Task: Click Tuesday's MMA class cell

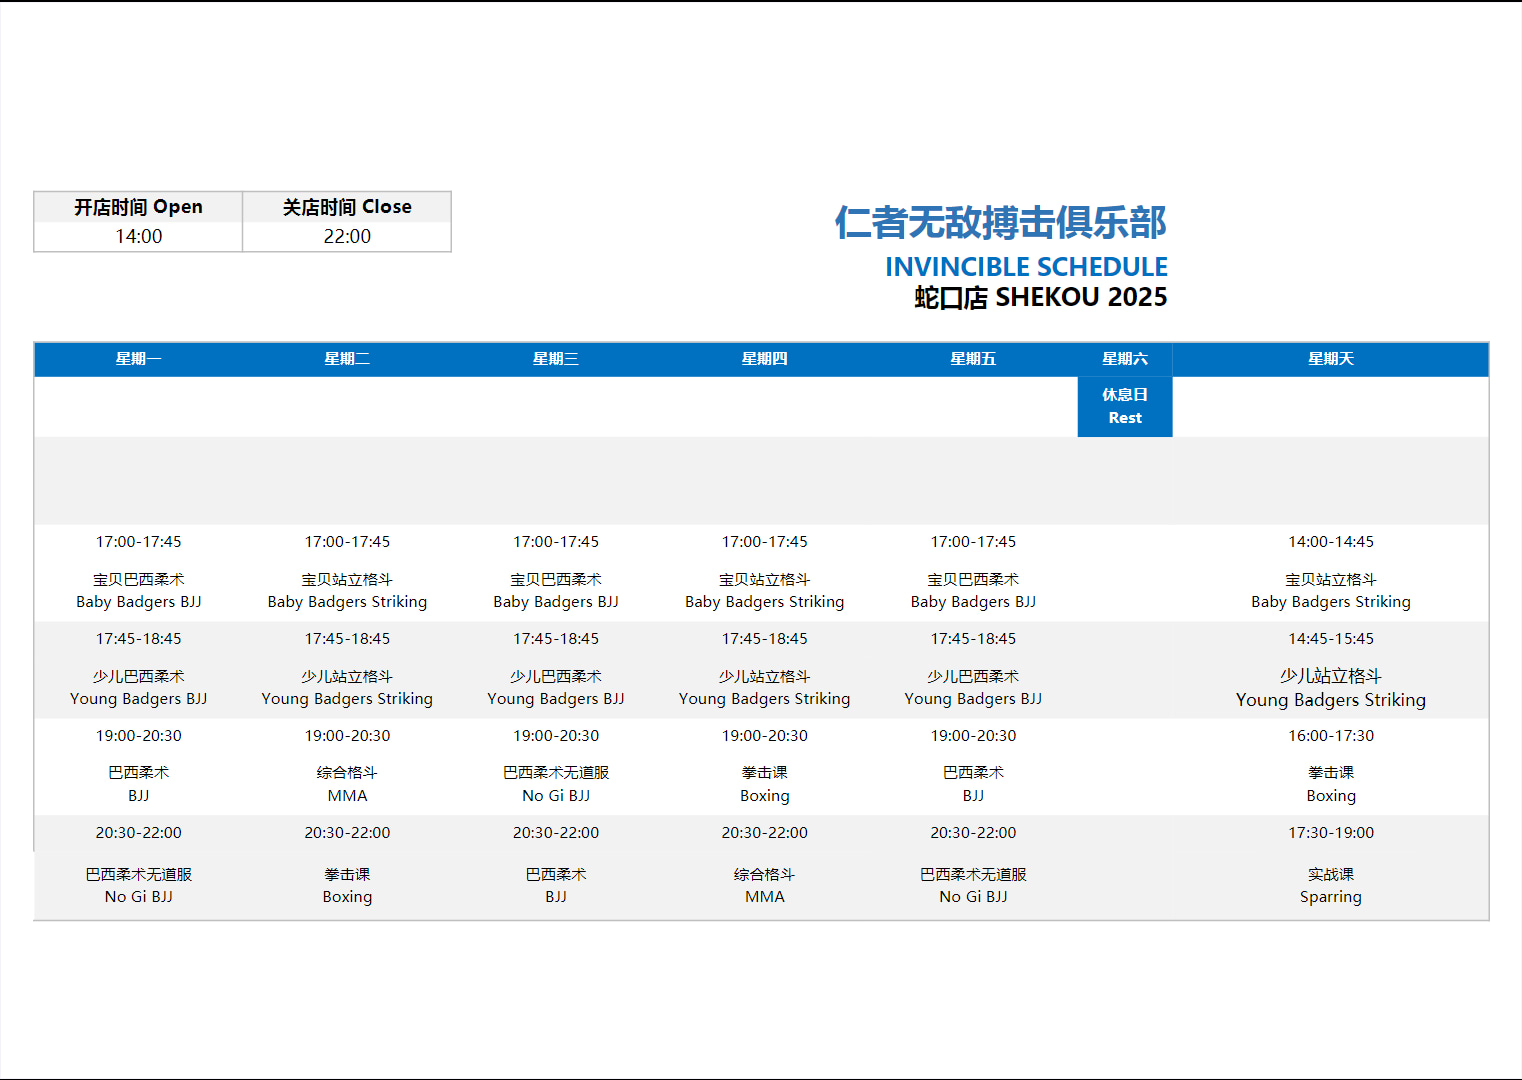Action: 347,785
